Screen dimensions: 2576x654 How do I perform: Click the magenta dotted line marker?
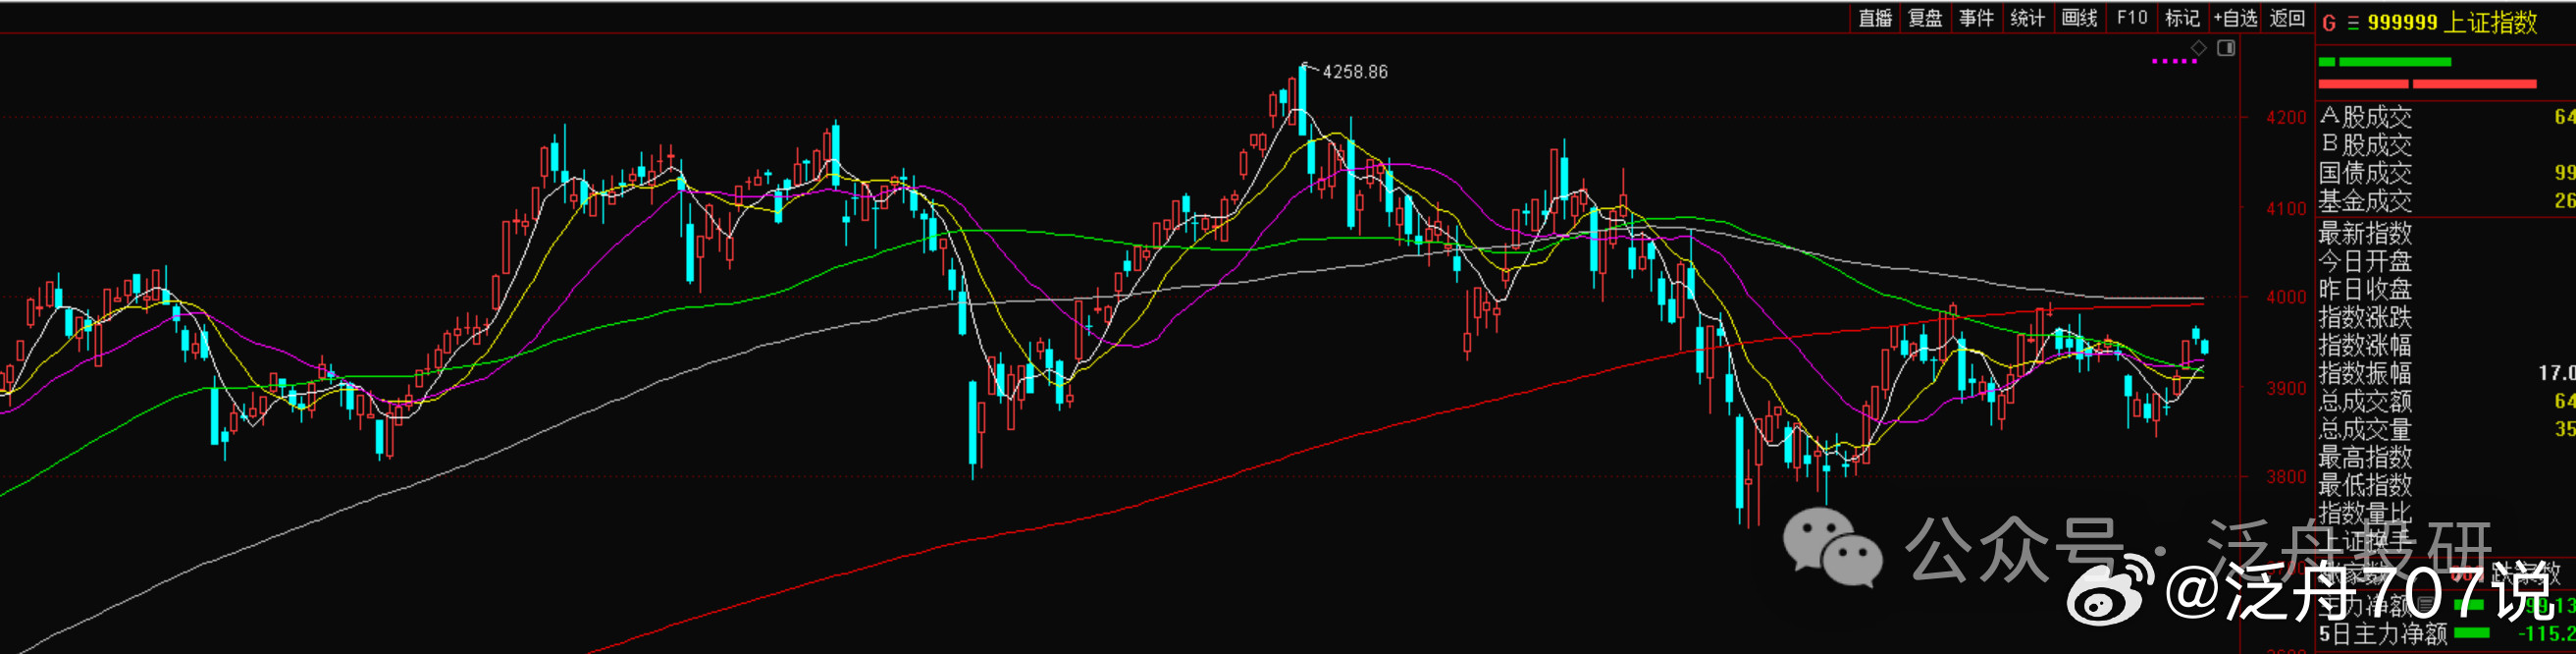click(x=2174, y=62)
